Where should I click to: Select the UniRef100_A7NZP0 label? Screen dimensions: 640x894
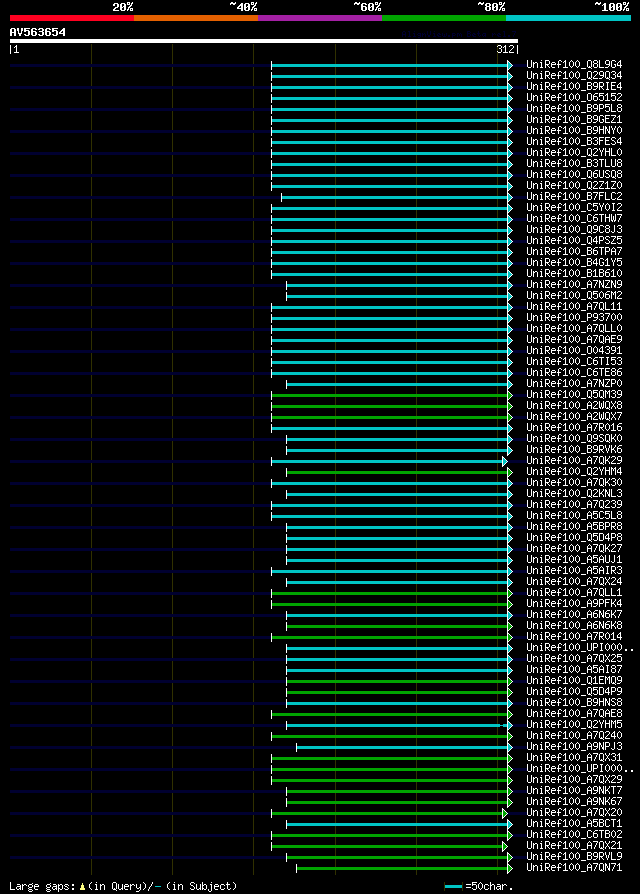click(574, 384)
